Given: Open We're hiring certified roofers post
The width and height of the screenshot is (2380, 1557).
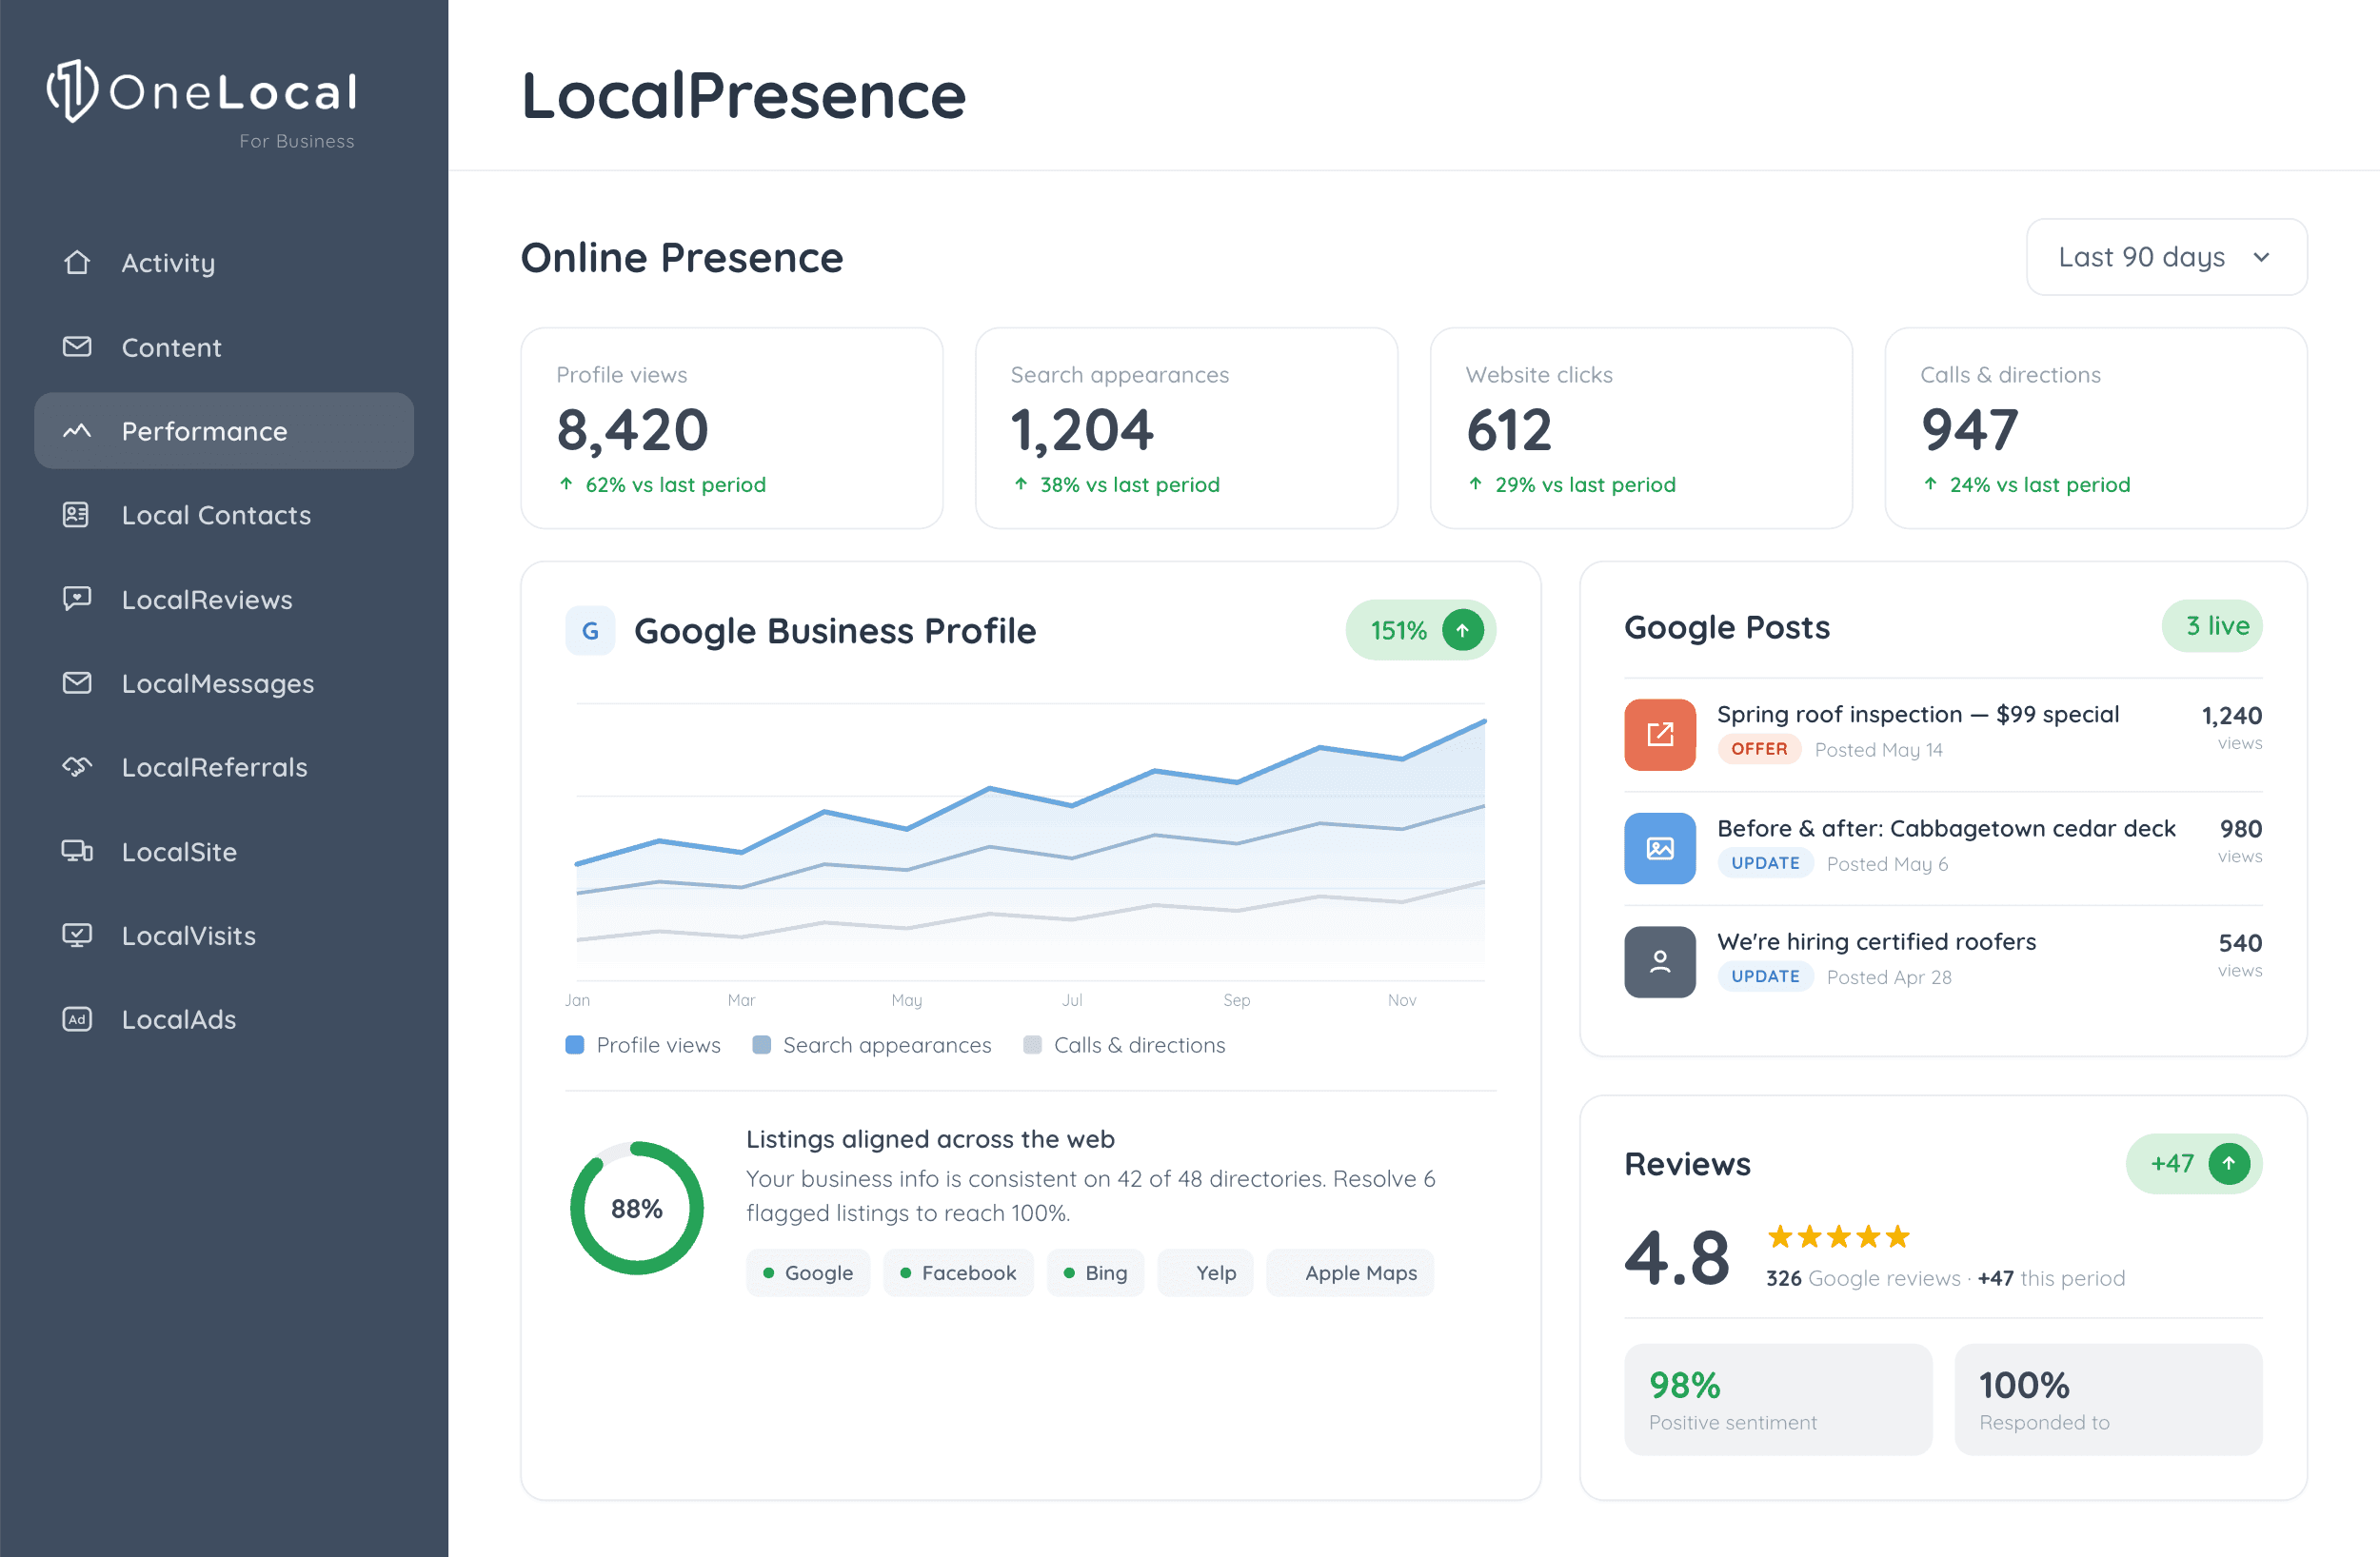Looking at the screenshot, I should click(1943, 961).
